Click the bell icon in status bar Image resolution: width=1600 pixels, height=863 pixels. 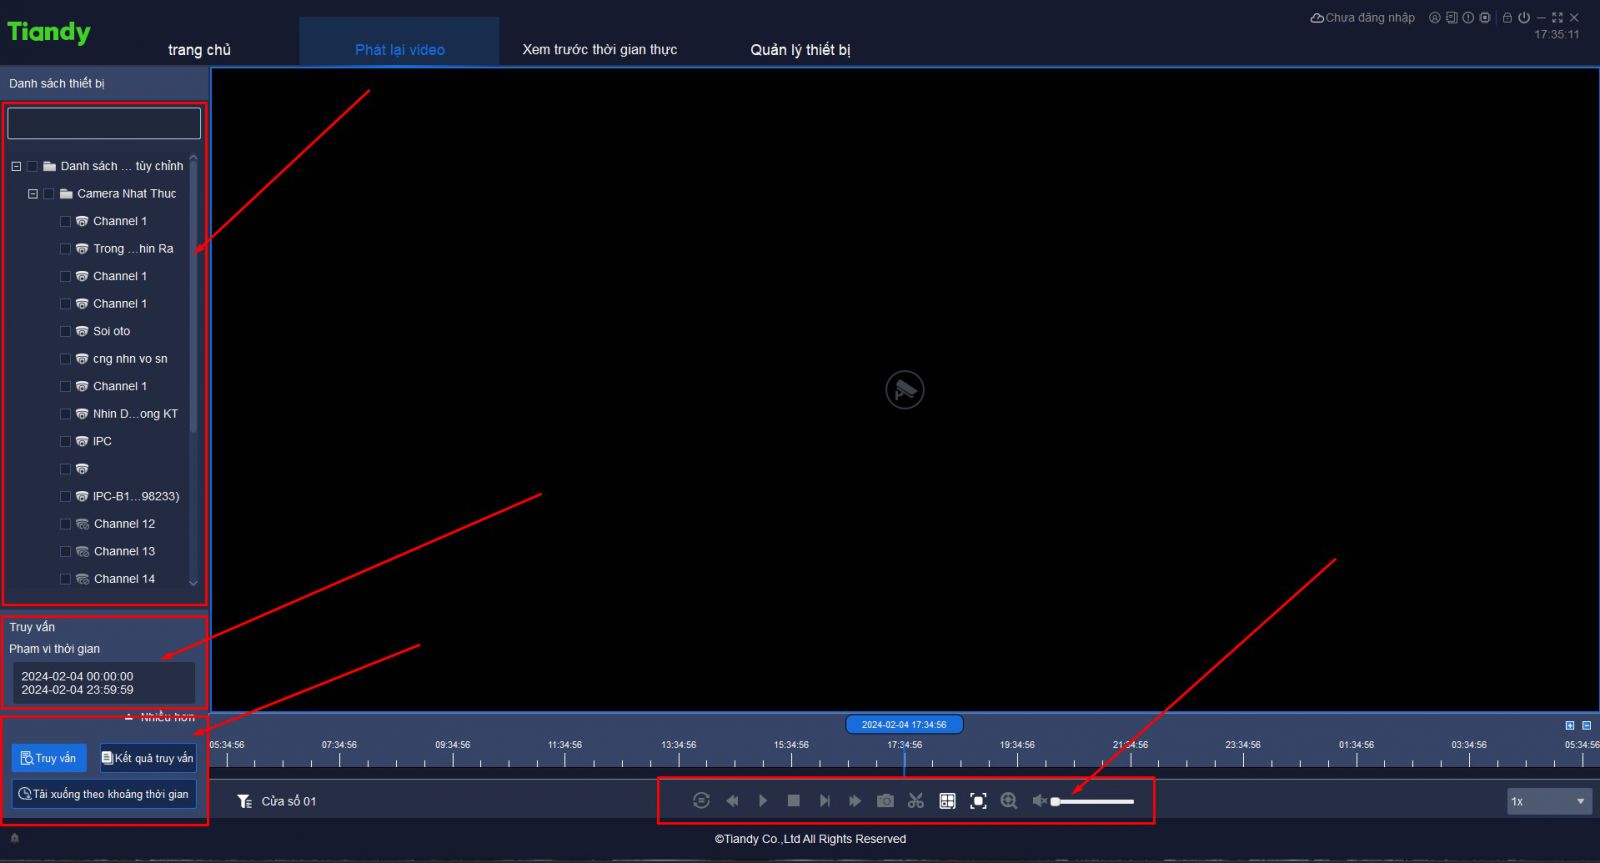tap(14, 838)
